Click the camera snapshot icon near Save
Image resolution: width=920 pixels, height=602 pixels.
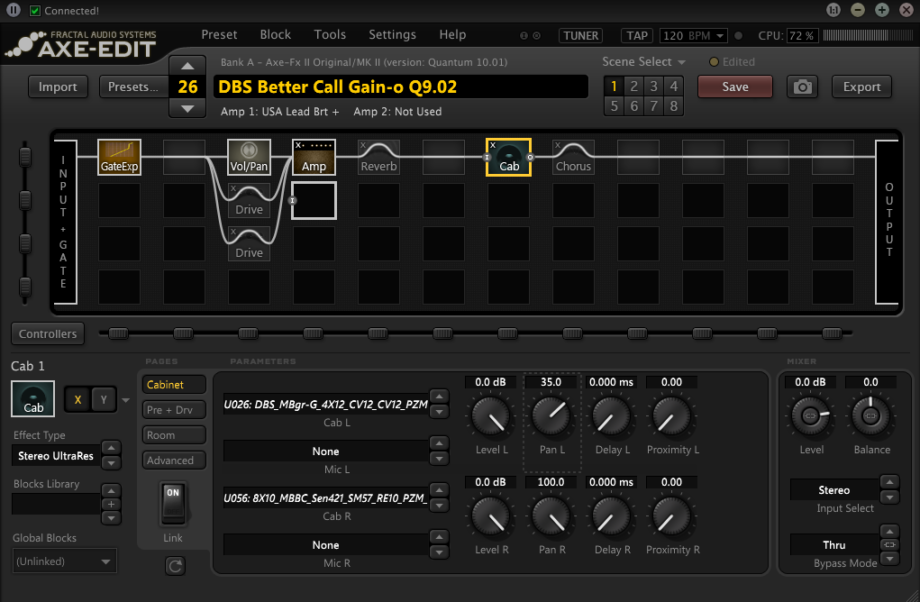[x=802, y=87]
